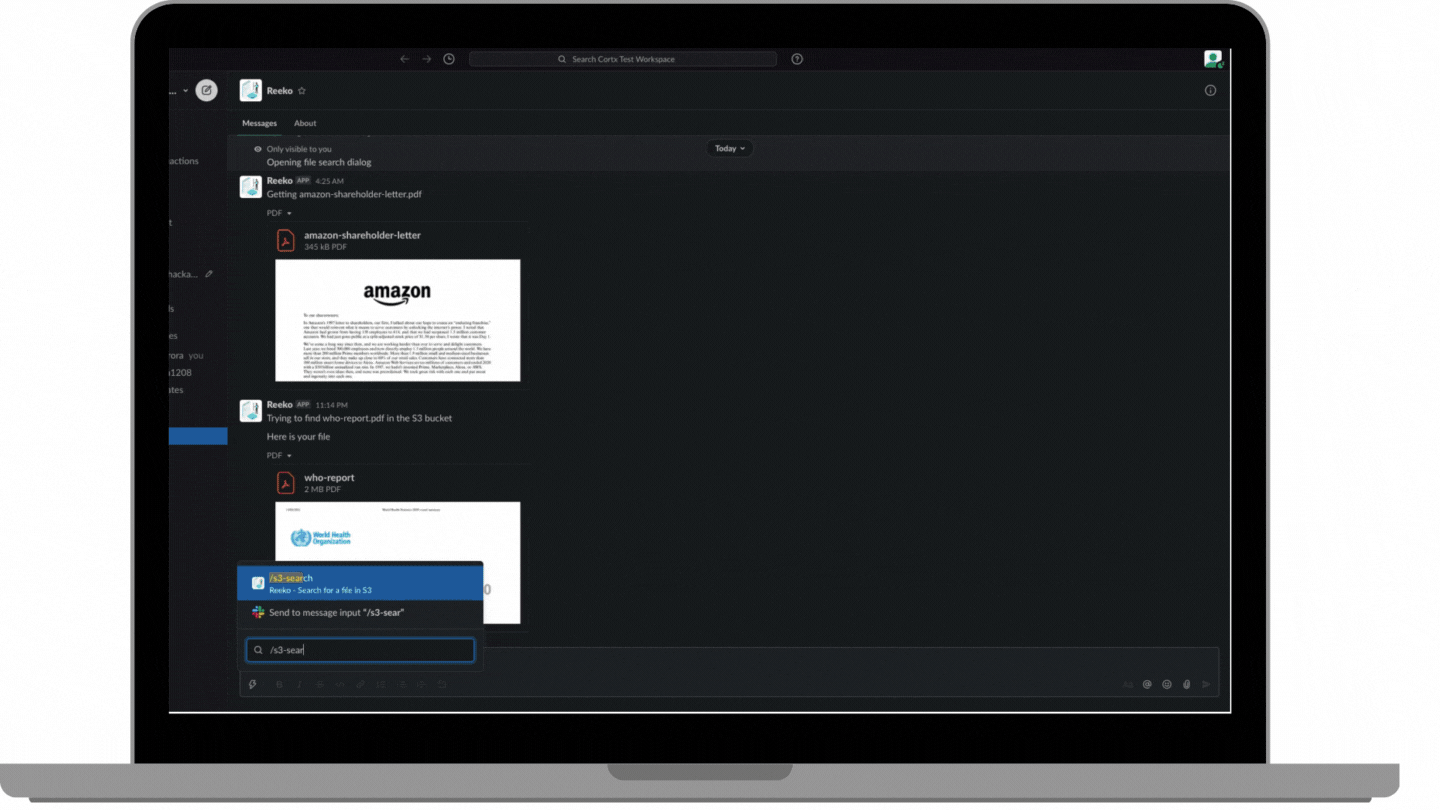Click the amazon-shareholder-letter PDF icon

[286, 240]
